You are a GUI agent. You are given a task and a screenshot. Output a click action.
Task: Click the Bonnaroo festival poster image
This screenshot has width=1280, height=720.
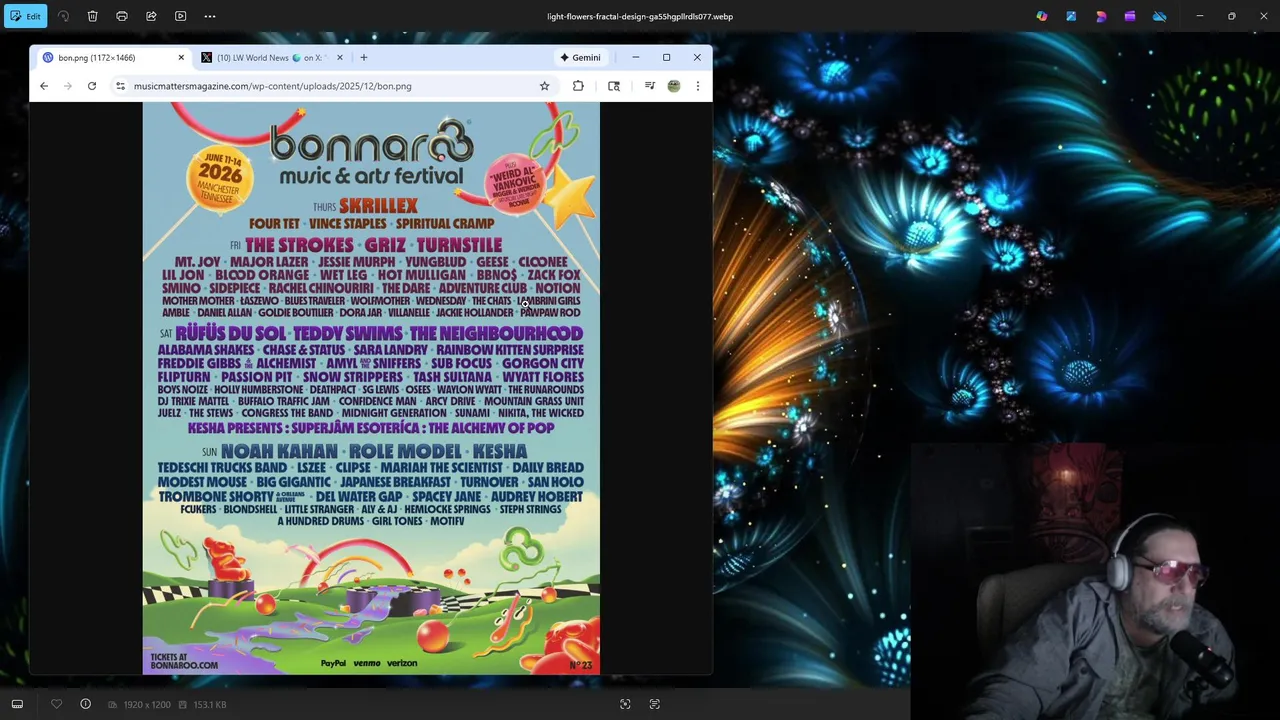coord(371,388)
